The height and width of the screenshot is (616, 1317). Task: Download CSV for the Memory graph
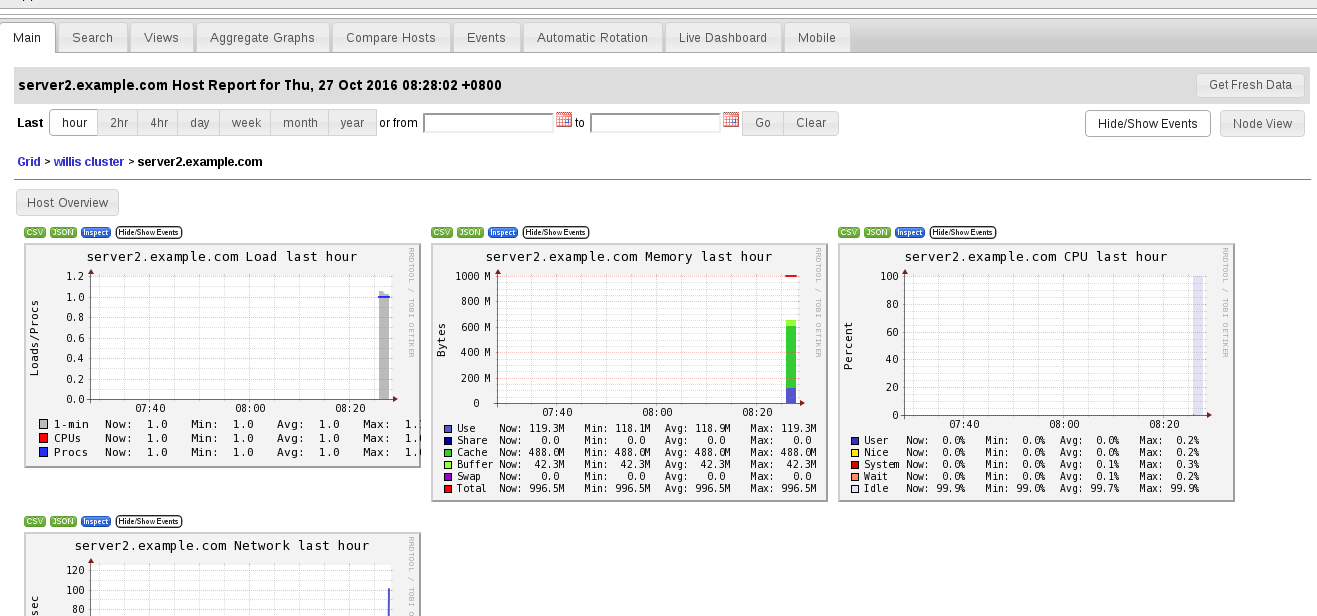point(442,232)
